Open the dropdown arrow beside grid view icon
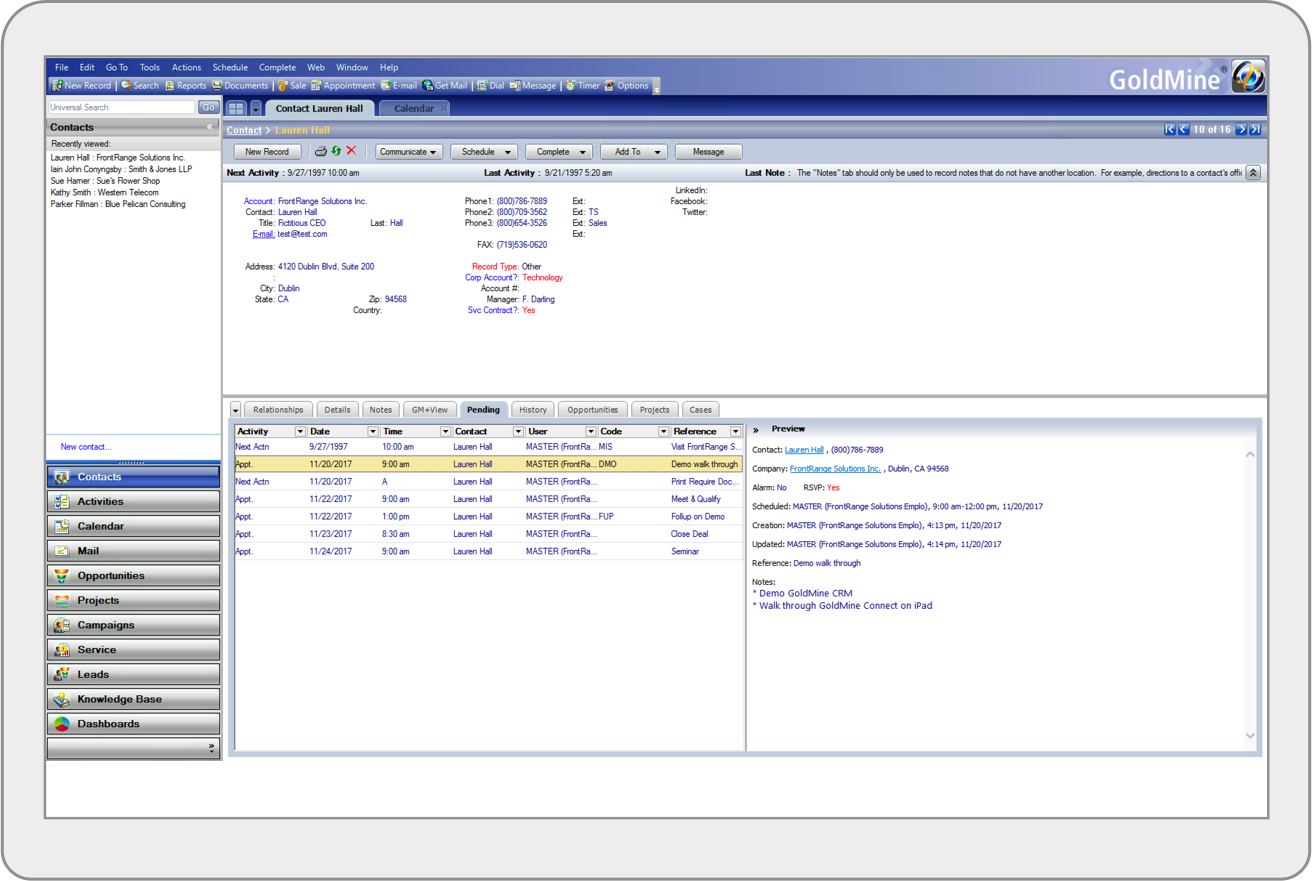 click(255, 108)
